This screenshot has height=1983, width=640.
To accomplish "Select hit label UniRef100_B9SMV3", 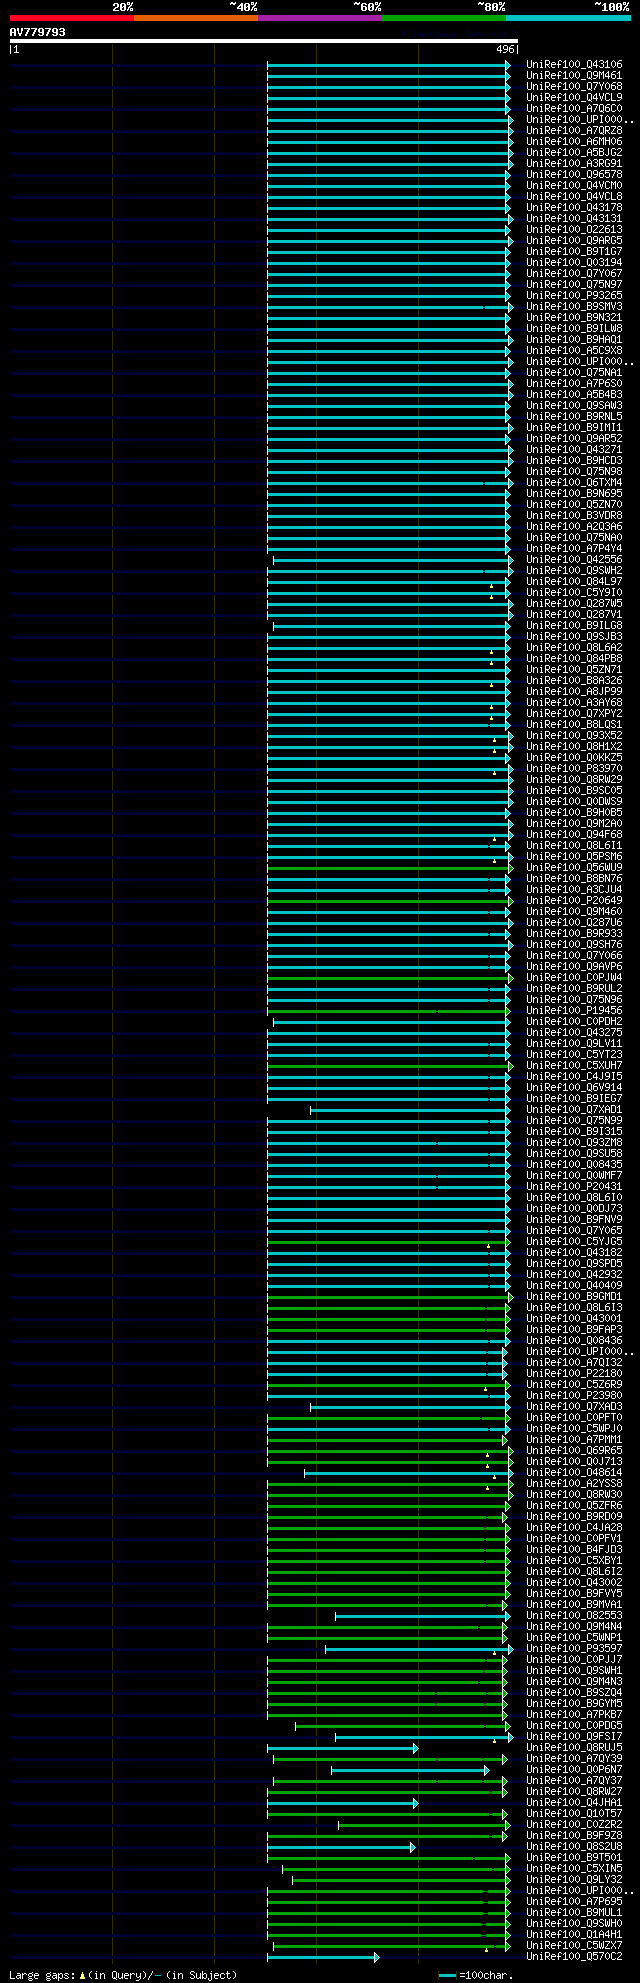I will click(574, 307).
